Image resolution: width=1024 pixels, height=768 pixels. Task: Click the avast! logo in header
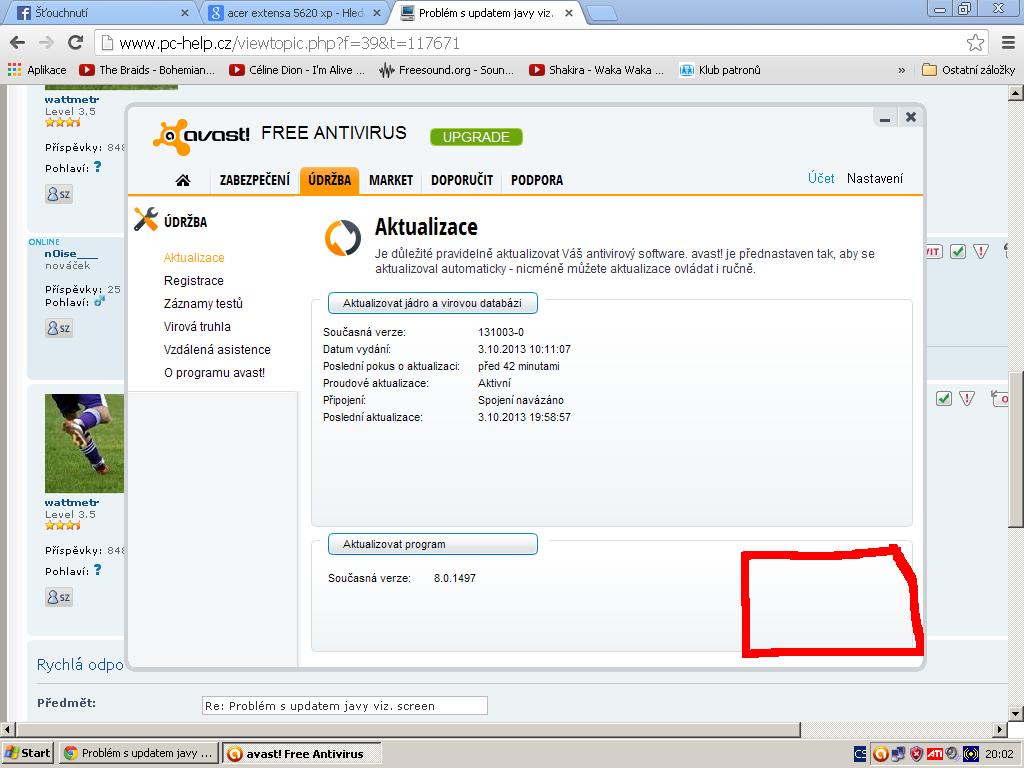(x=201, y=136)
